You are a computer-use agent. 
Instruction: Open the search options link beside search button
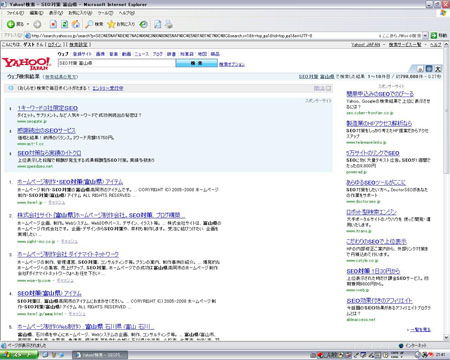(232, 64)
